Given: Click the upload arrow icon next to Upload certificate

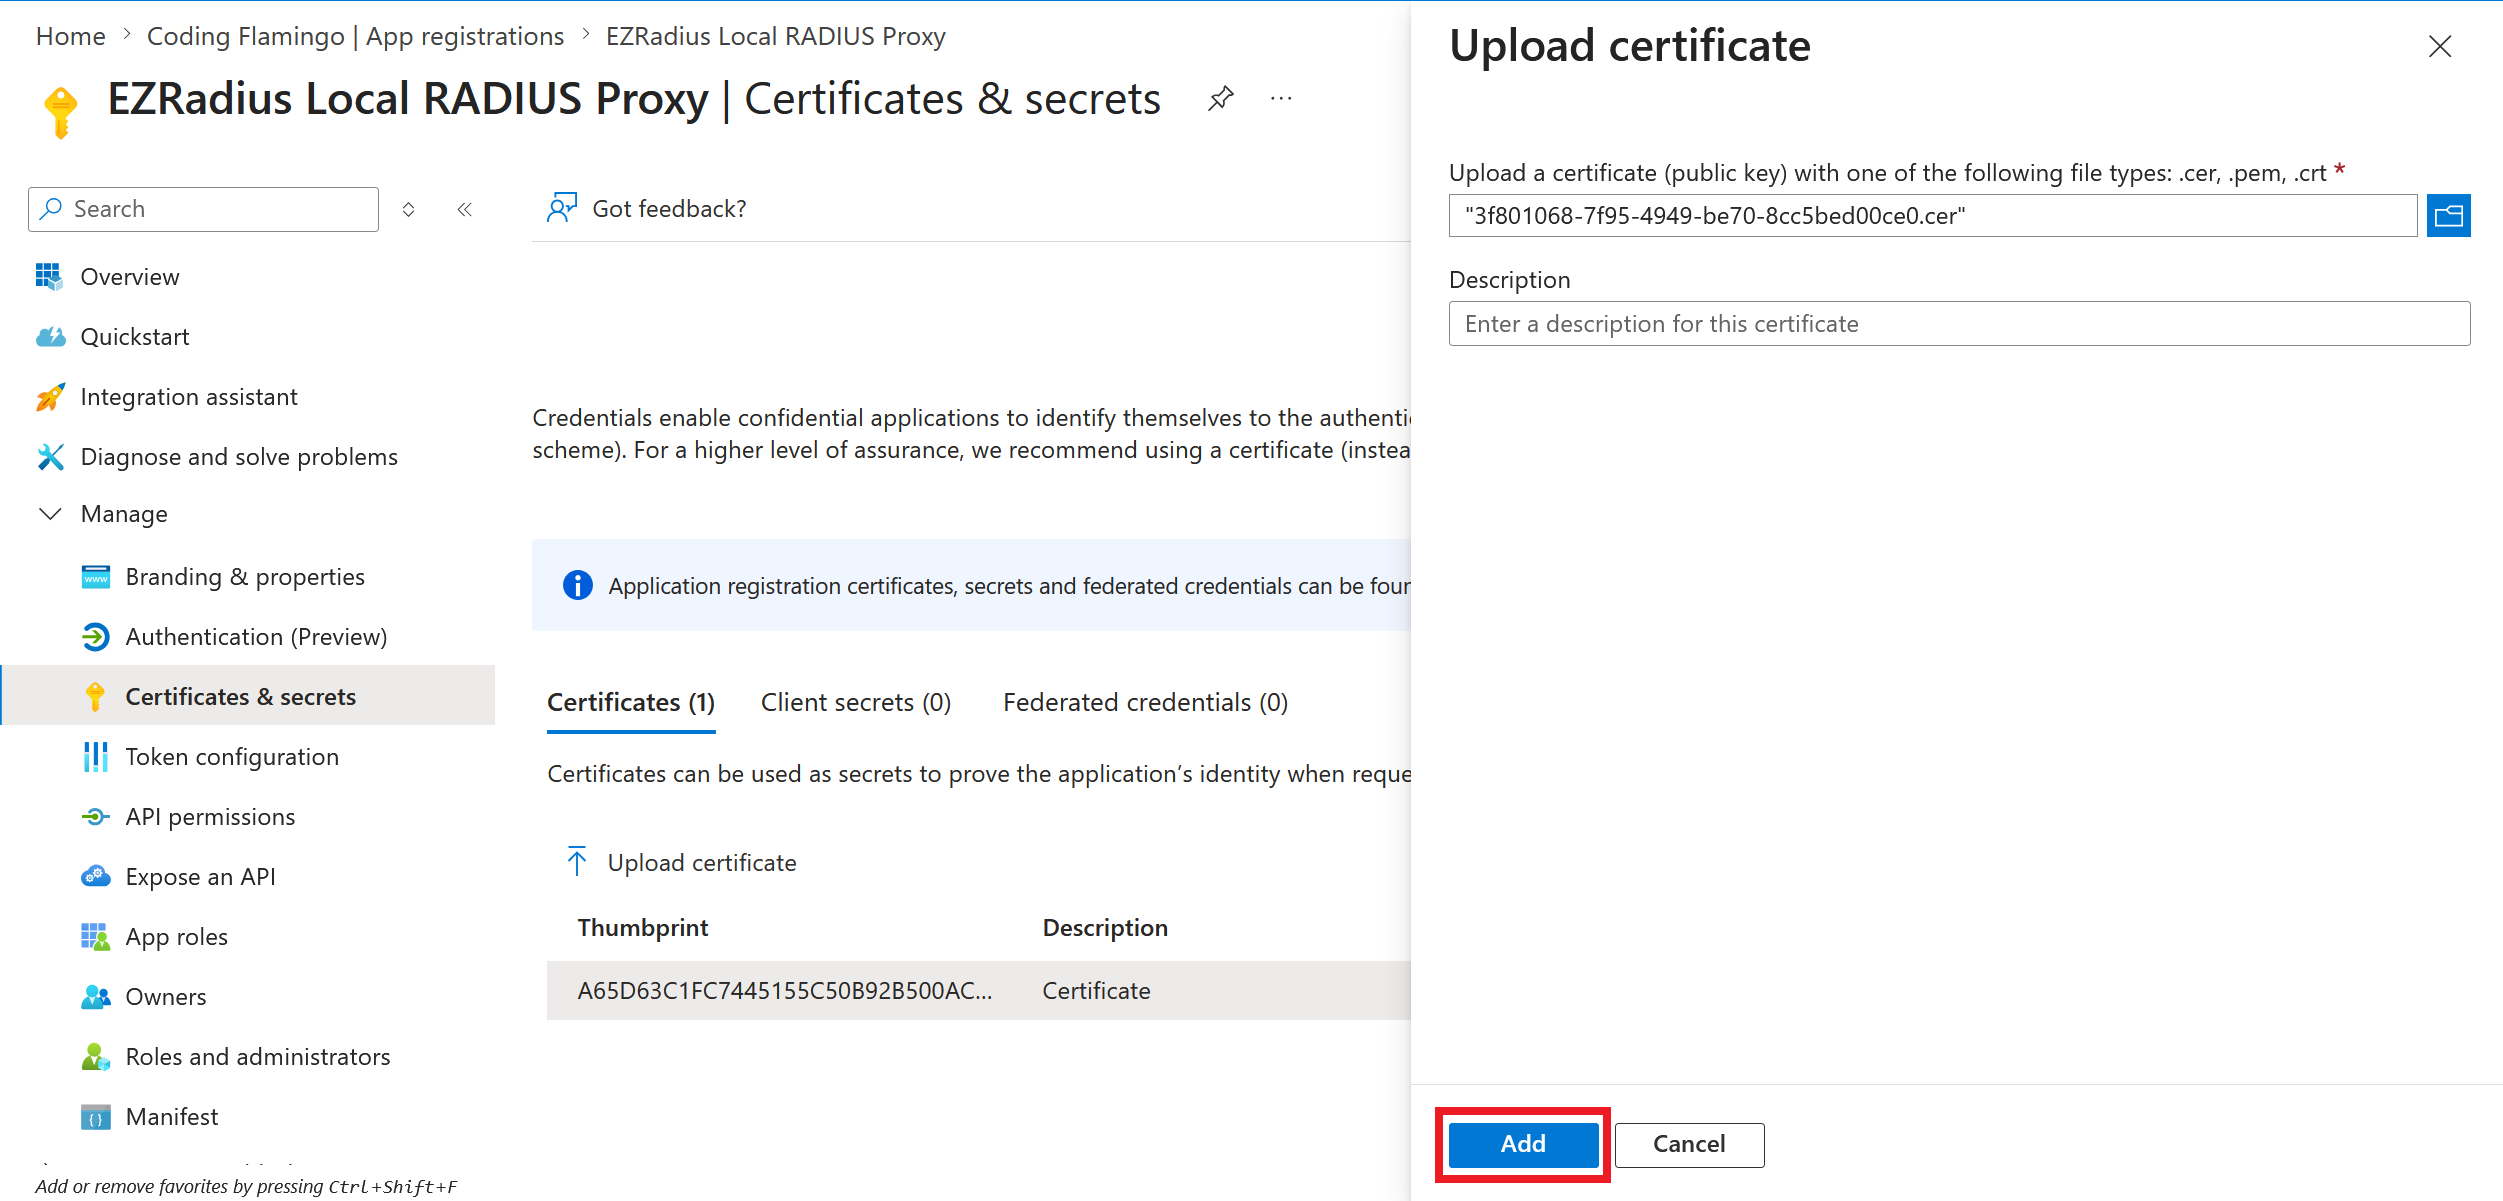Looking at the screenshot, I should pos(577,861).
